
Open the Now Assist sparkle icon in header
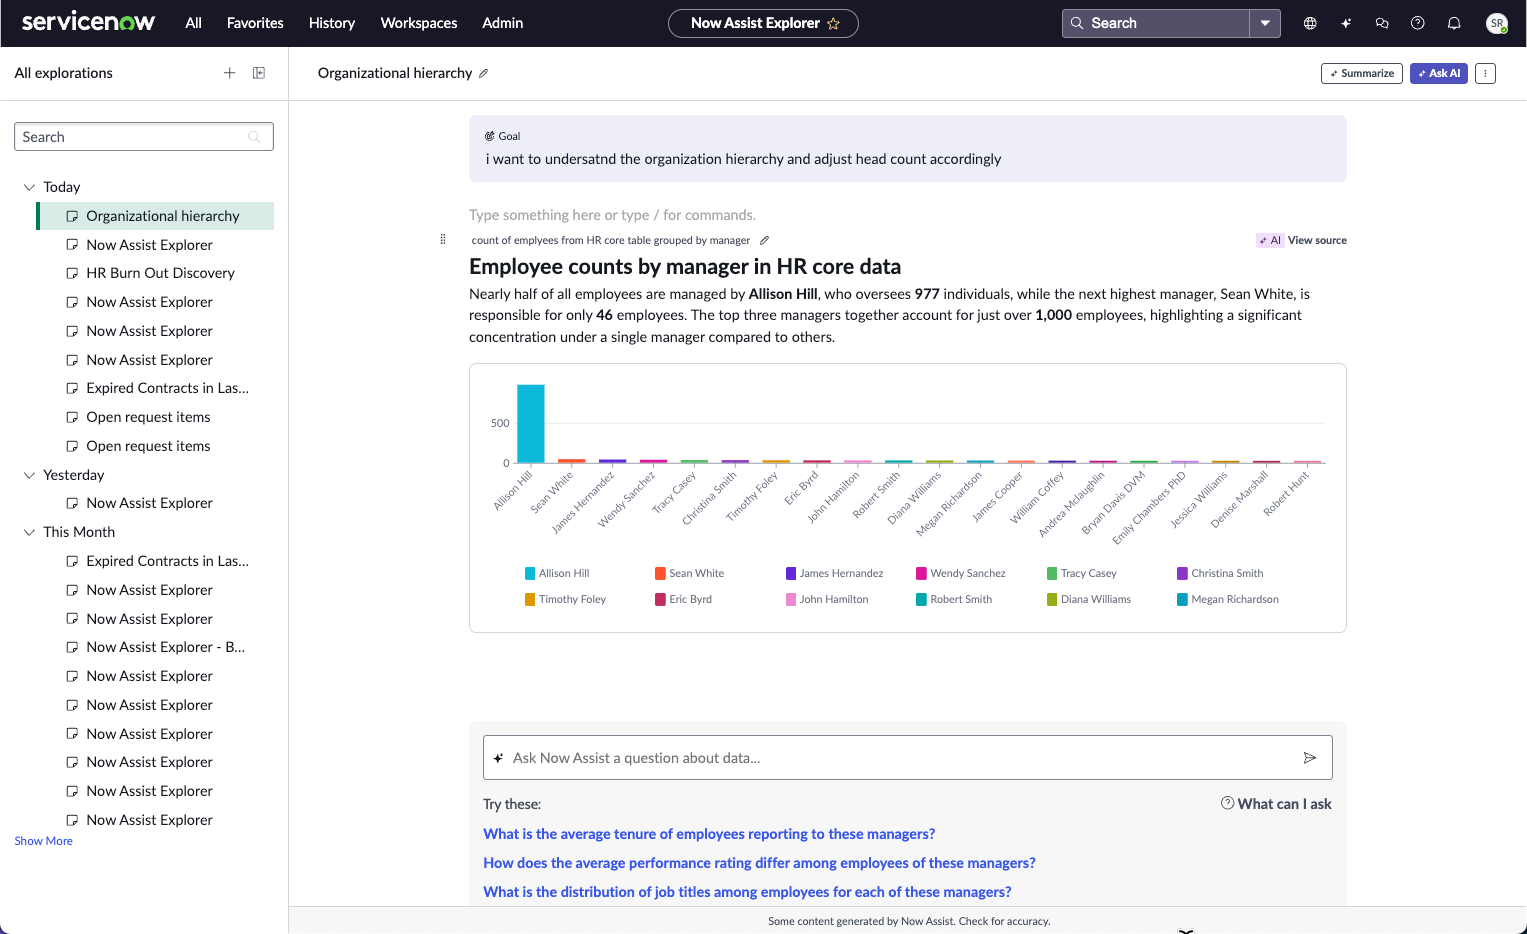point(1346,23)
